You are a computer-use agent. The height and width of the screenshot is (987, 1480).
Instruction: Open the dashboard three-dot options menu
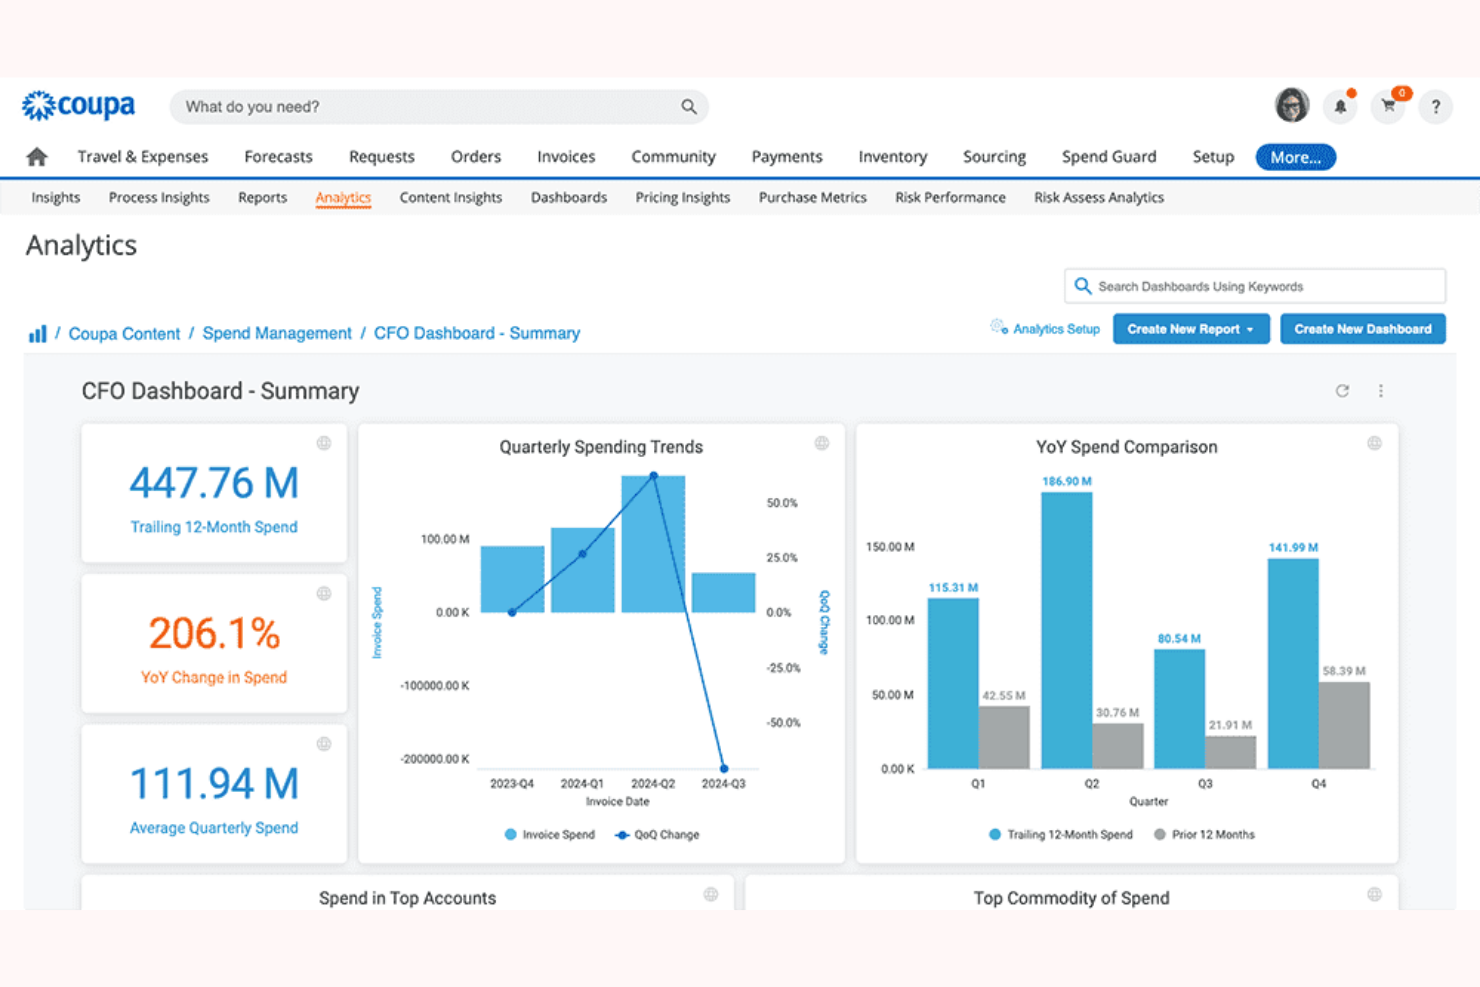(x=1381, y=391)
